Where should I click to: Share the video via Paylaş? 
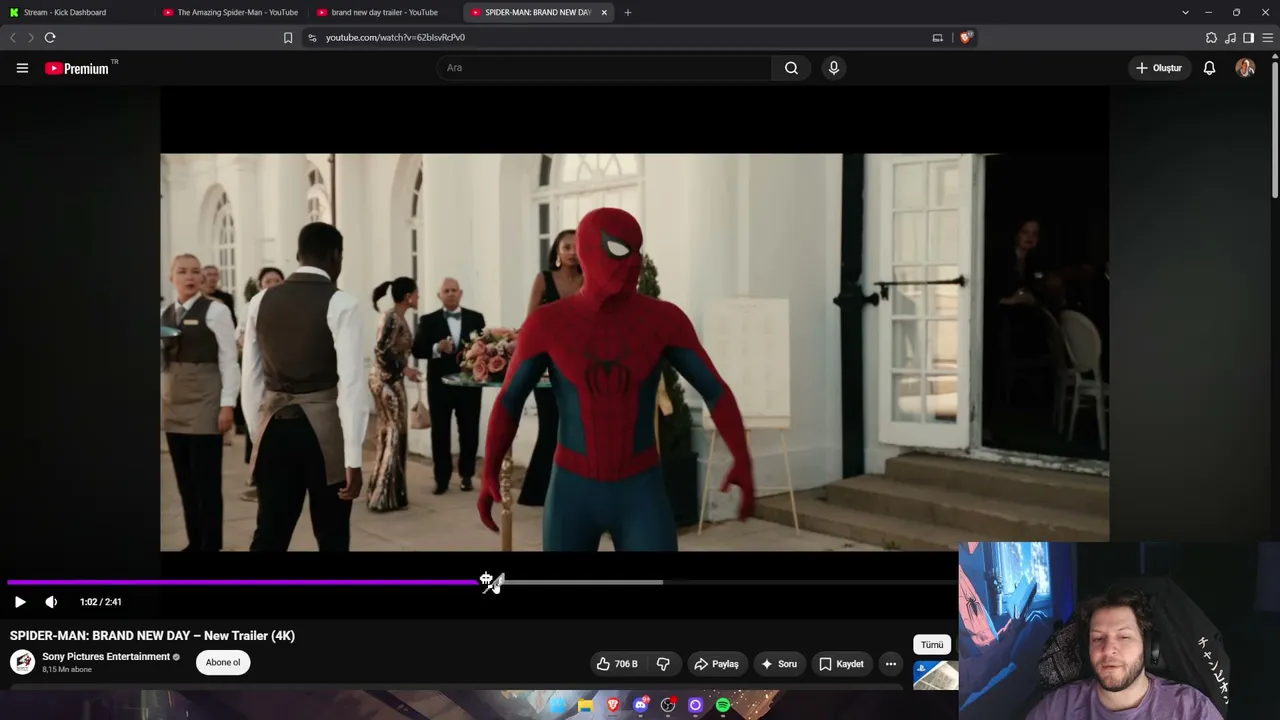coord(716,664)
